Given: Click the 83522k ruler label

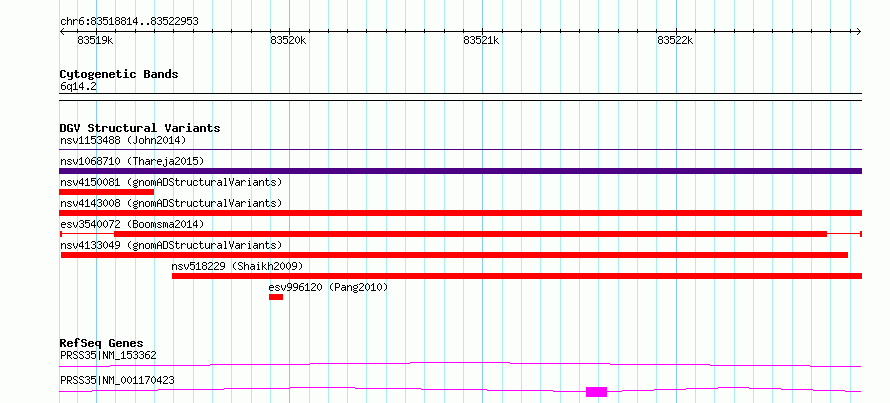Looking at the screenshot, I should click(675, 40).
